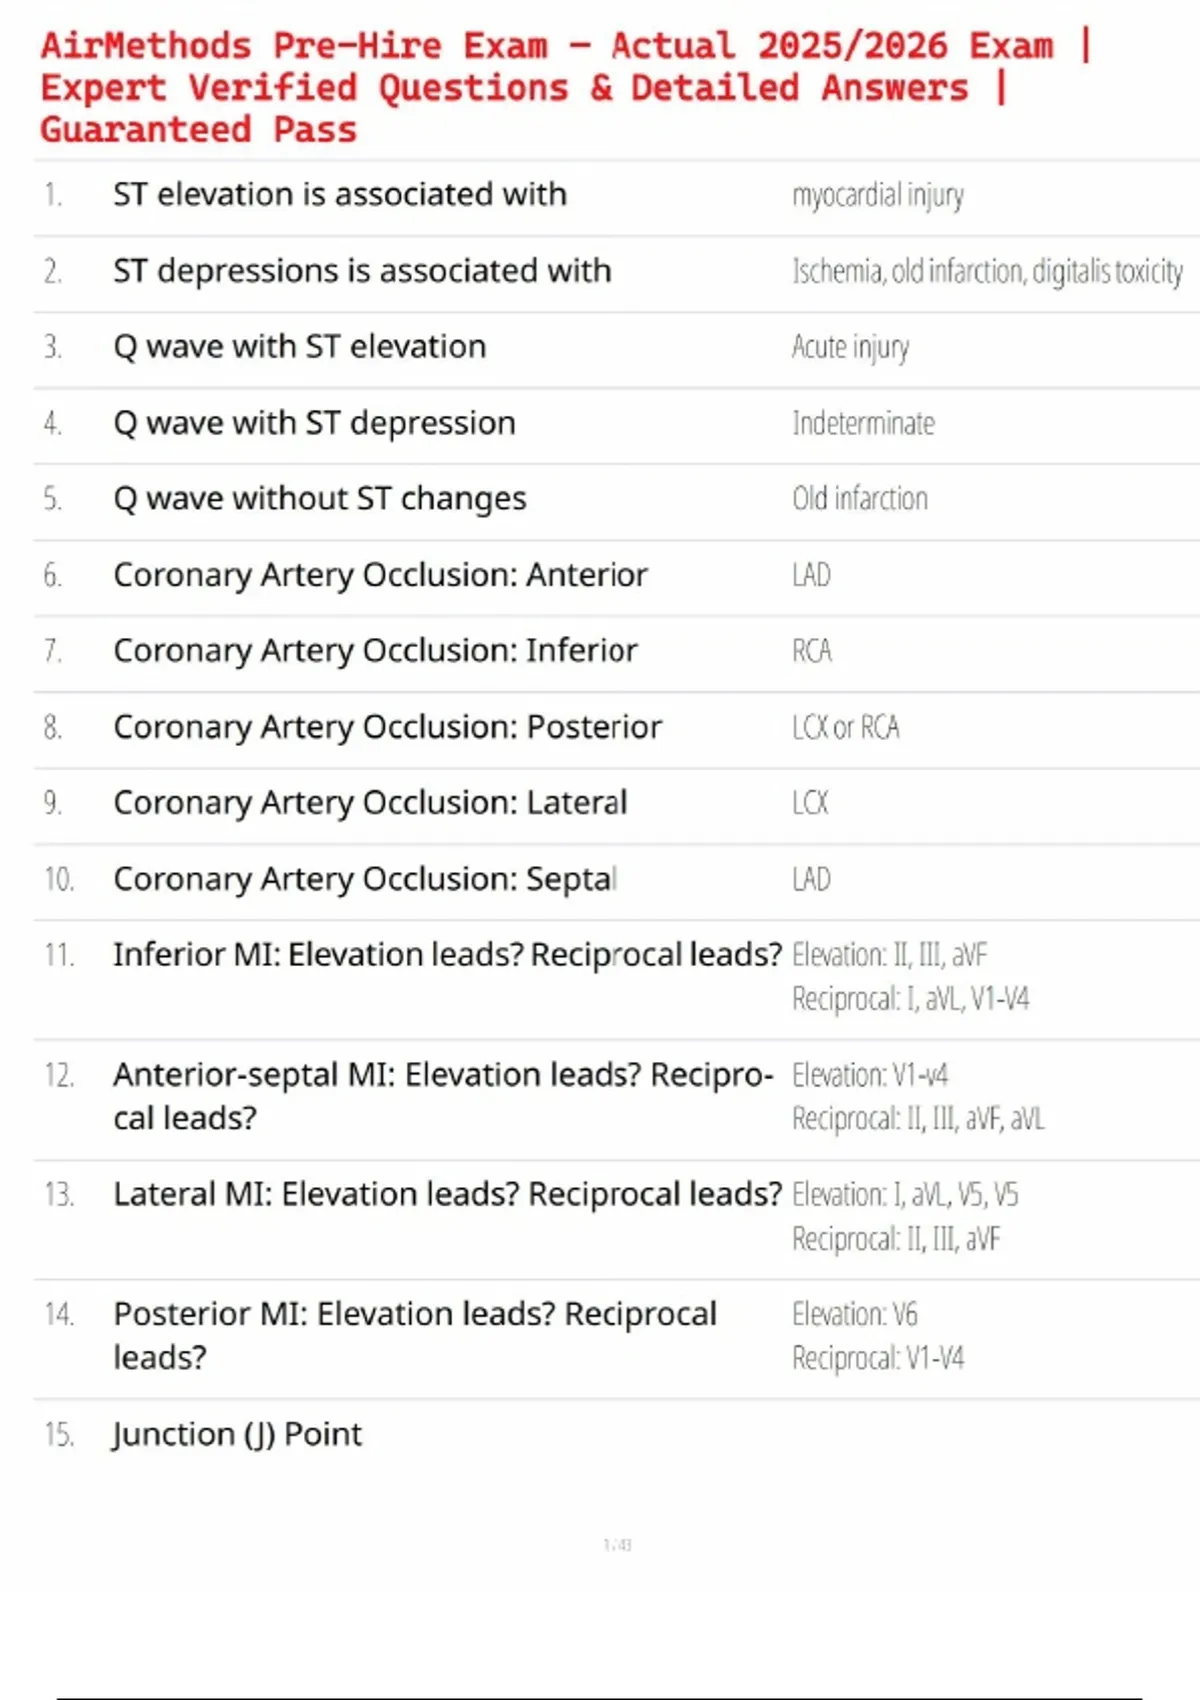The width and height of the screenshot is (1200, 1700).
Task: Click the 'Elevation: II, III, aVF' answer line
Action: point(889,956)
